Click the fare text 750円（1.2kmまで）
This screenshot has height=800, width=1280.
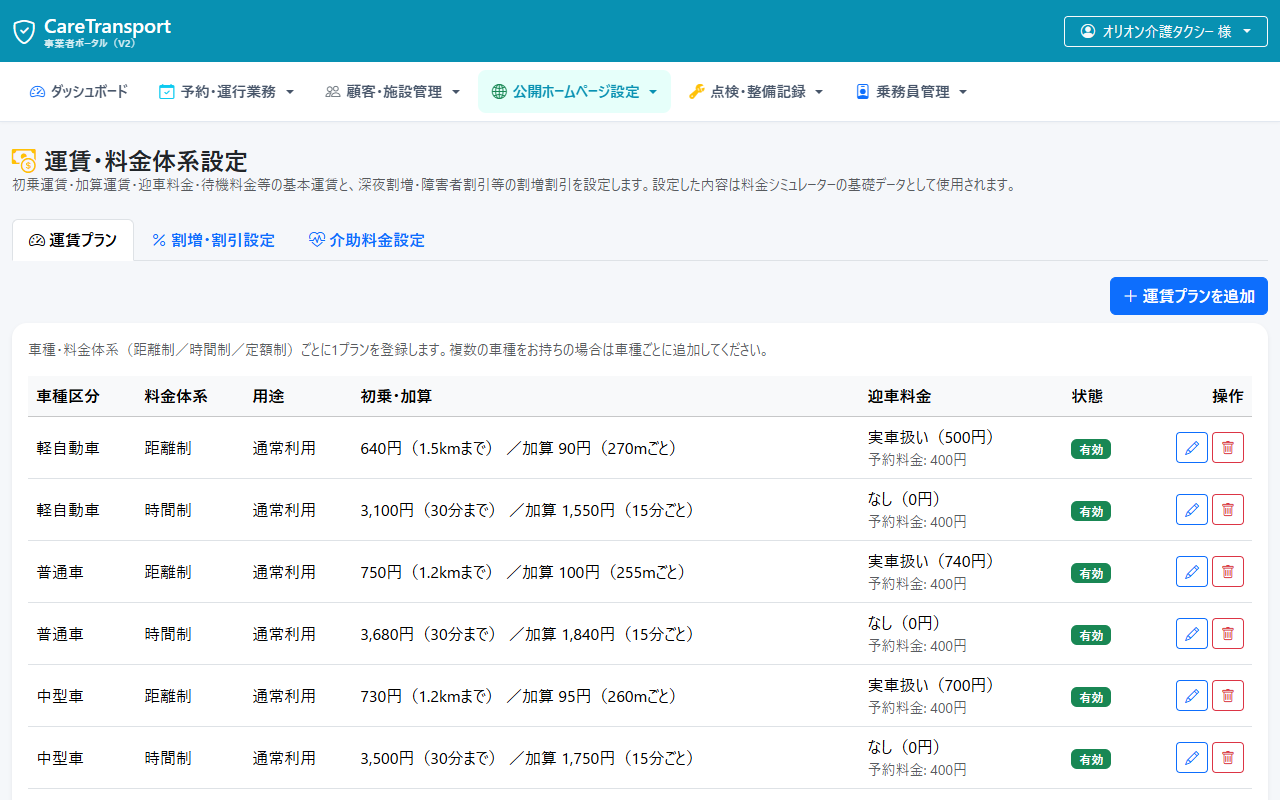pyautogui.click(x=428, y=572)
